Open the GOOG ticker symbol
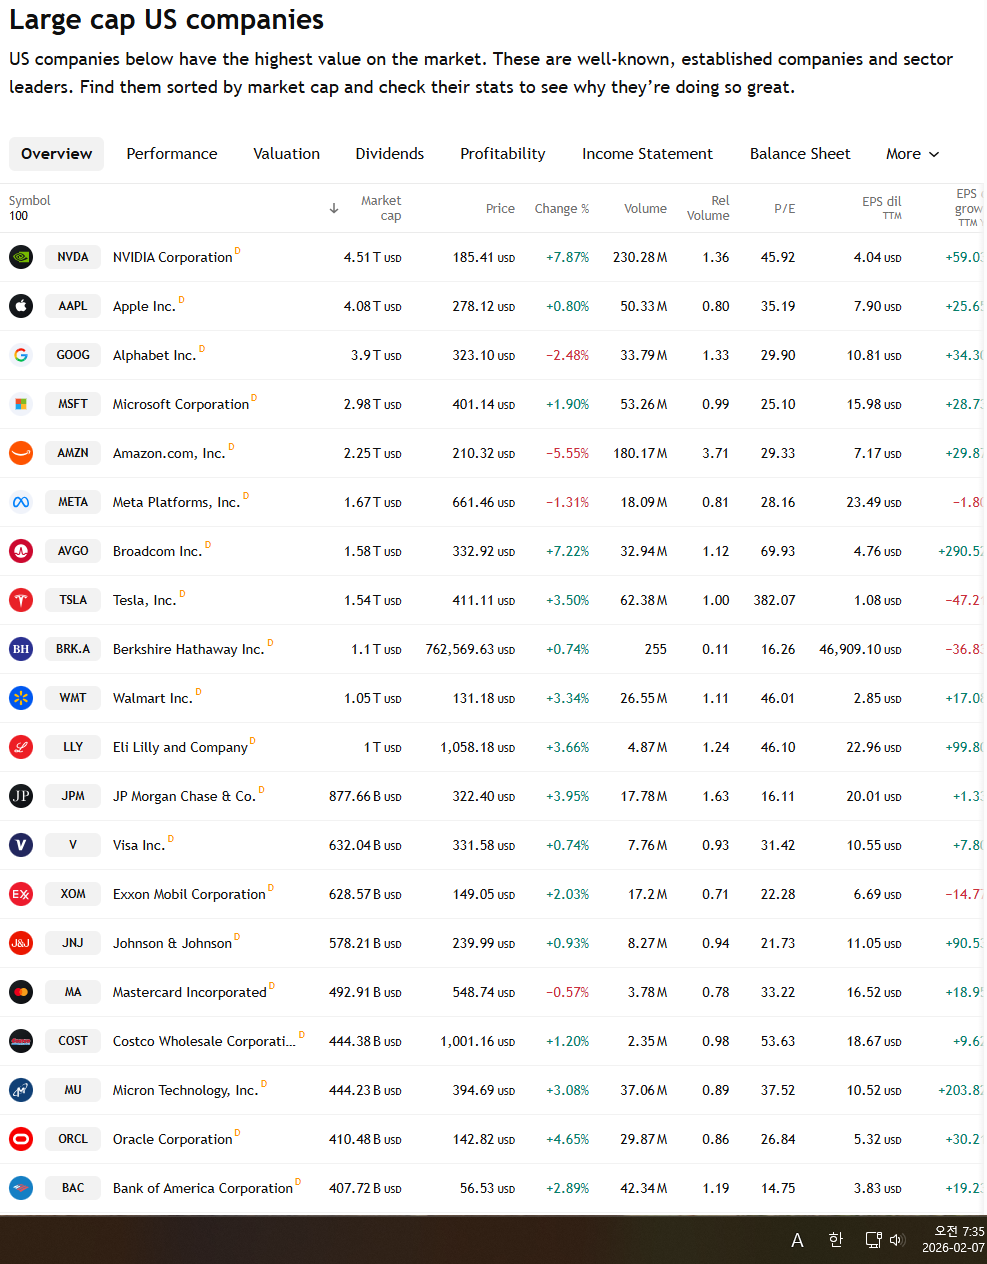 73,355
